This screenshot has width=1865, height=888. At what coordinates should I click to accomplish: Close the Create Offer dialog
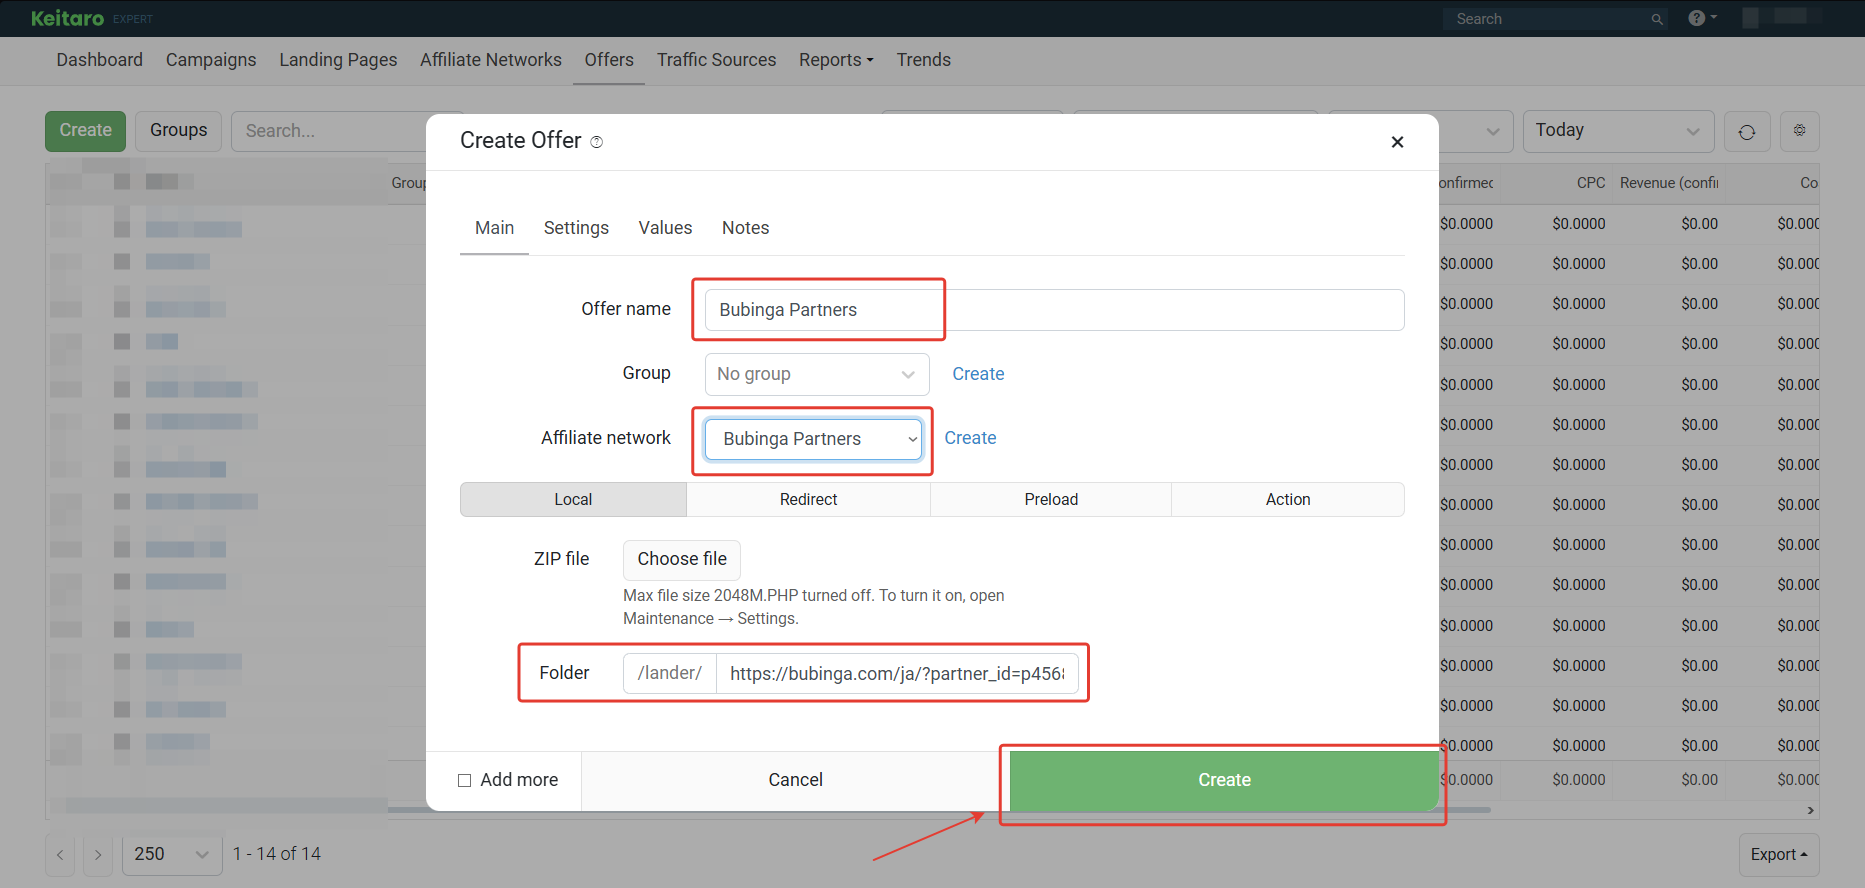pos(1397,142)
